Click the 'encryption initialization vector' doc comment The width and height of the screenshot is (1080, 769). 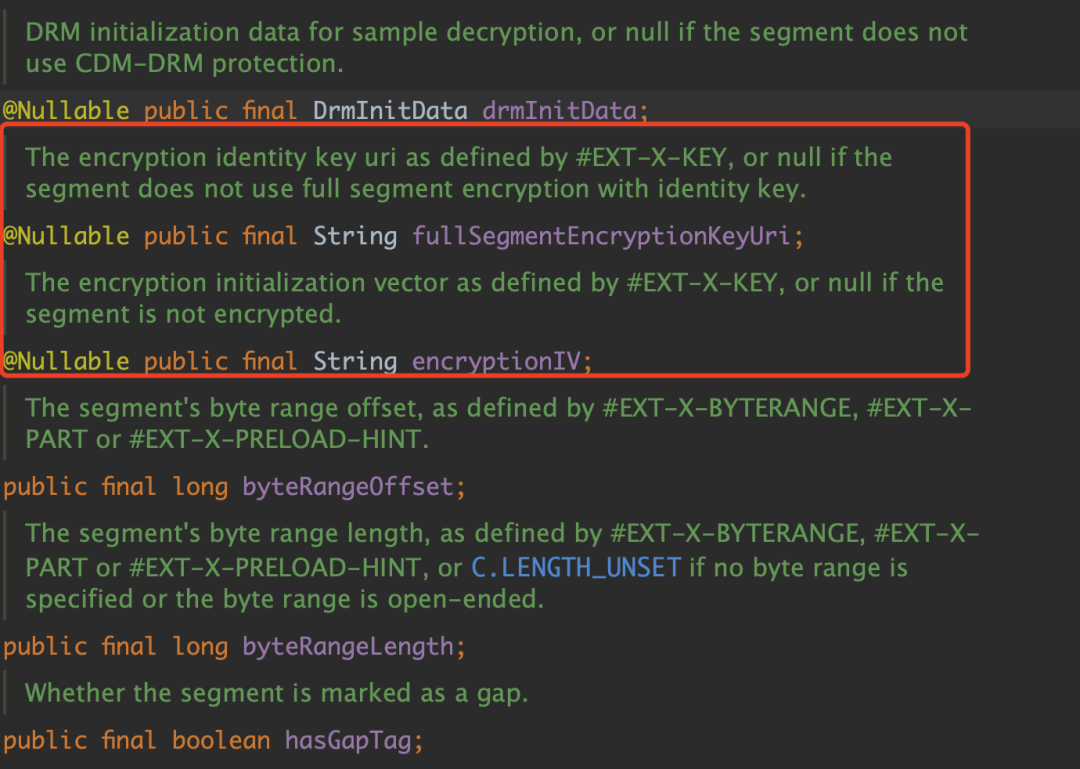point(484,298)
